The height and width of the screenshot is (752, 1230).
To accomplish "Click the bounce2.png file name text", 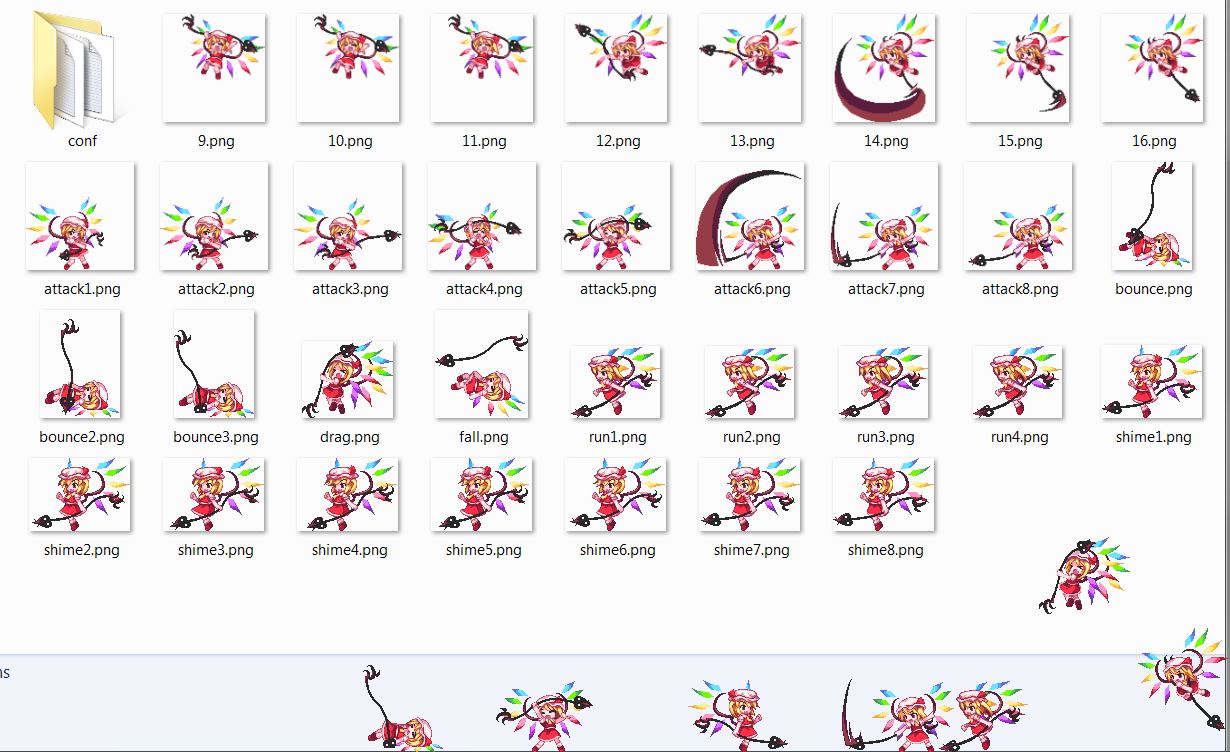I will (x=82, y=437).
